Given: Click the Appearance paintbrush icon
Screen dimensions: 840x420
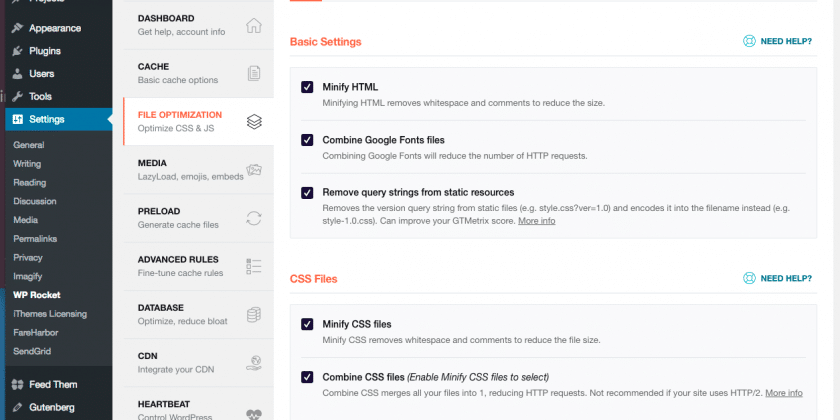Looking at the screenshot, I should tap(18, 28).
